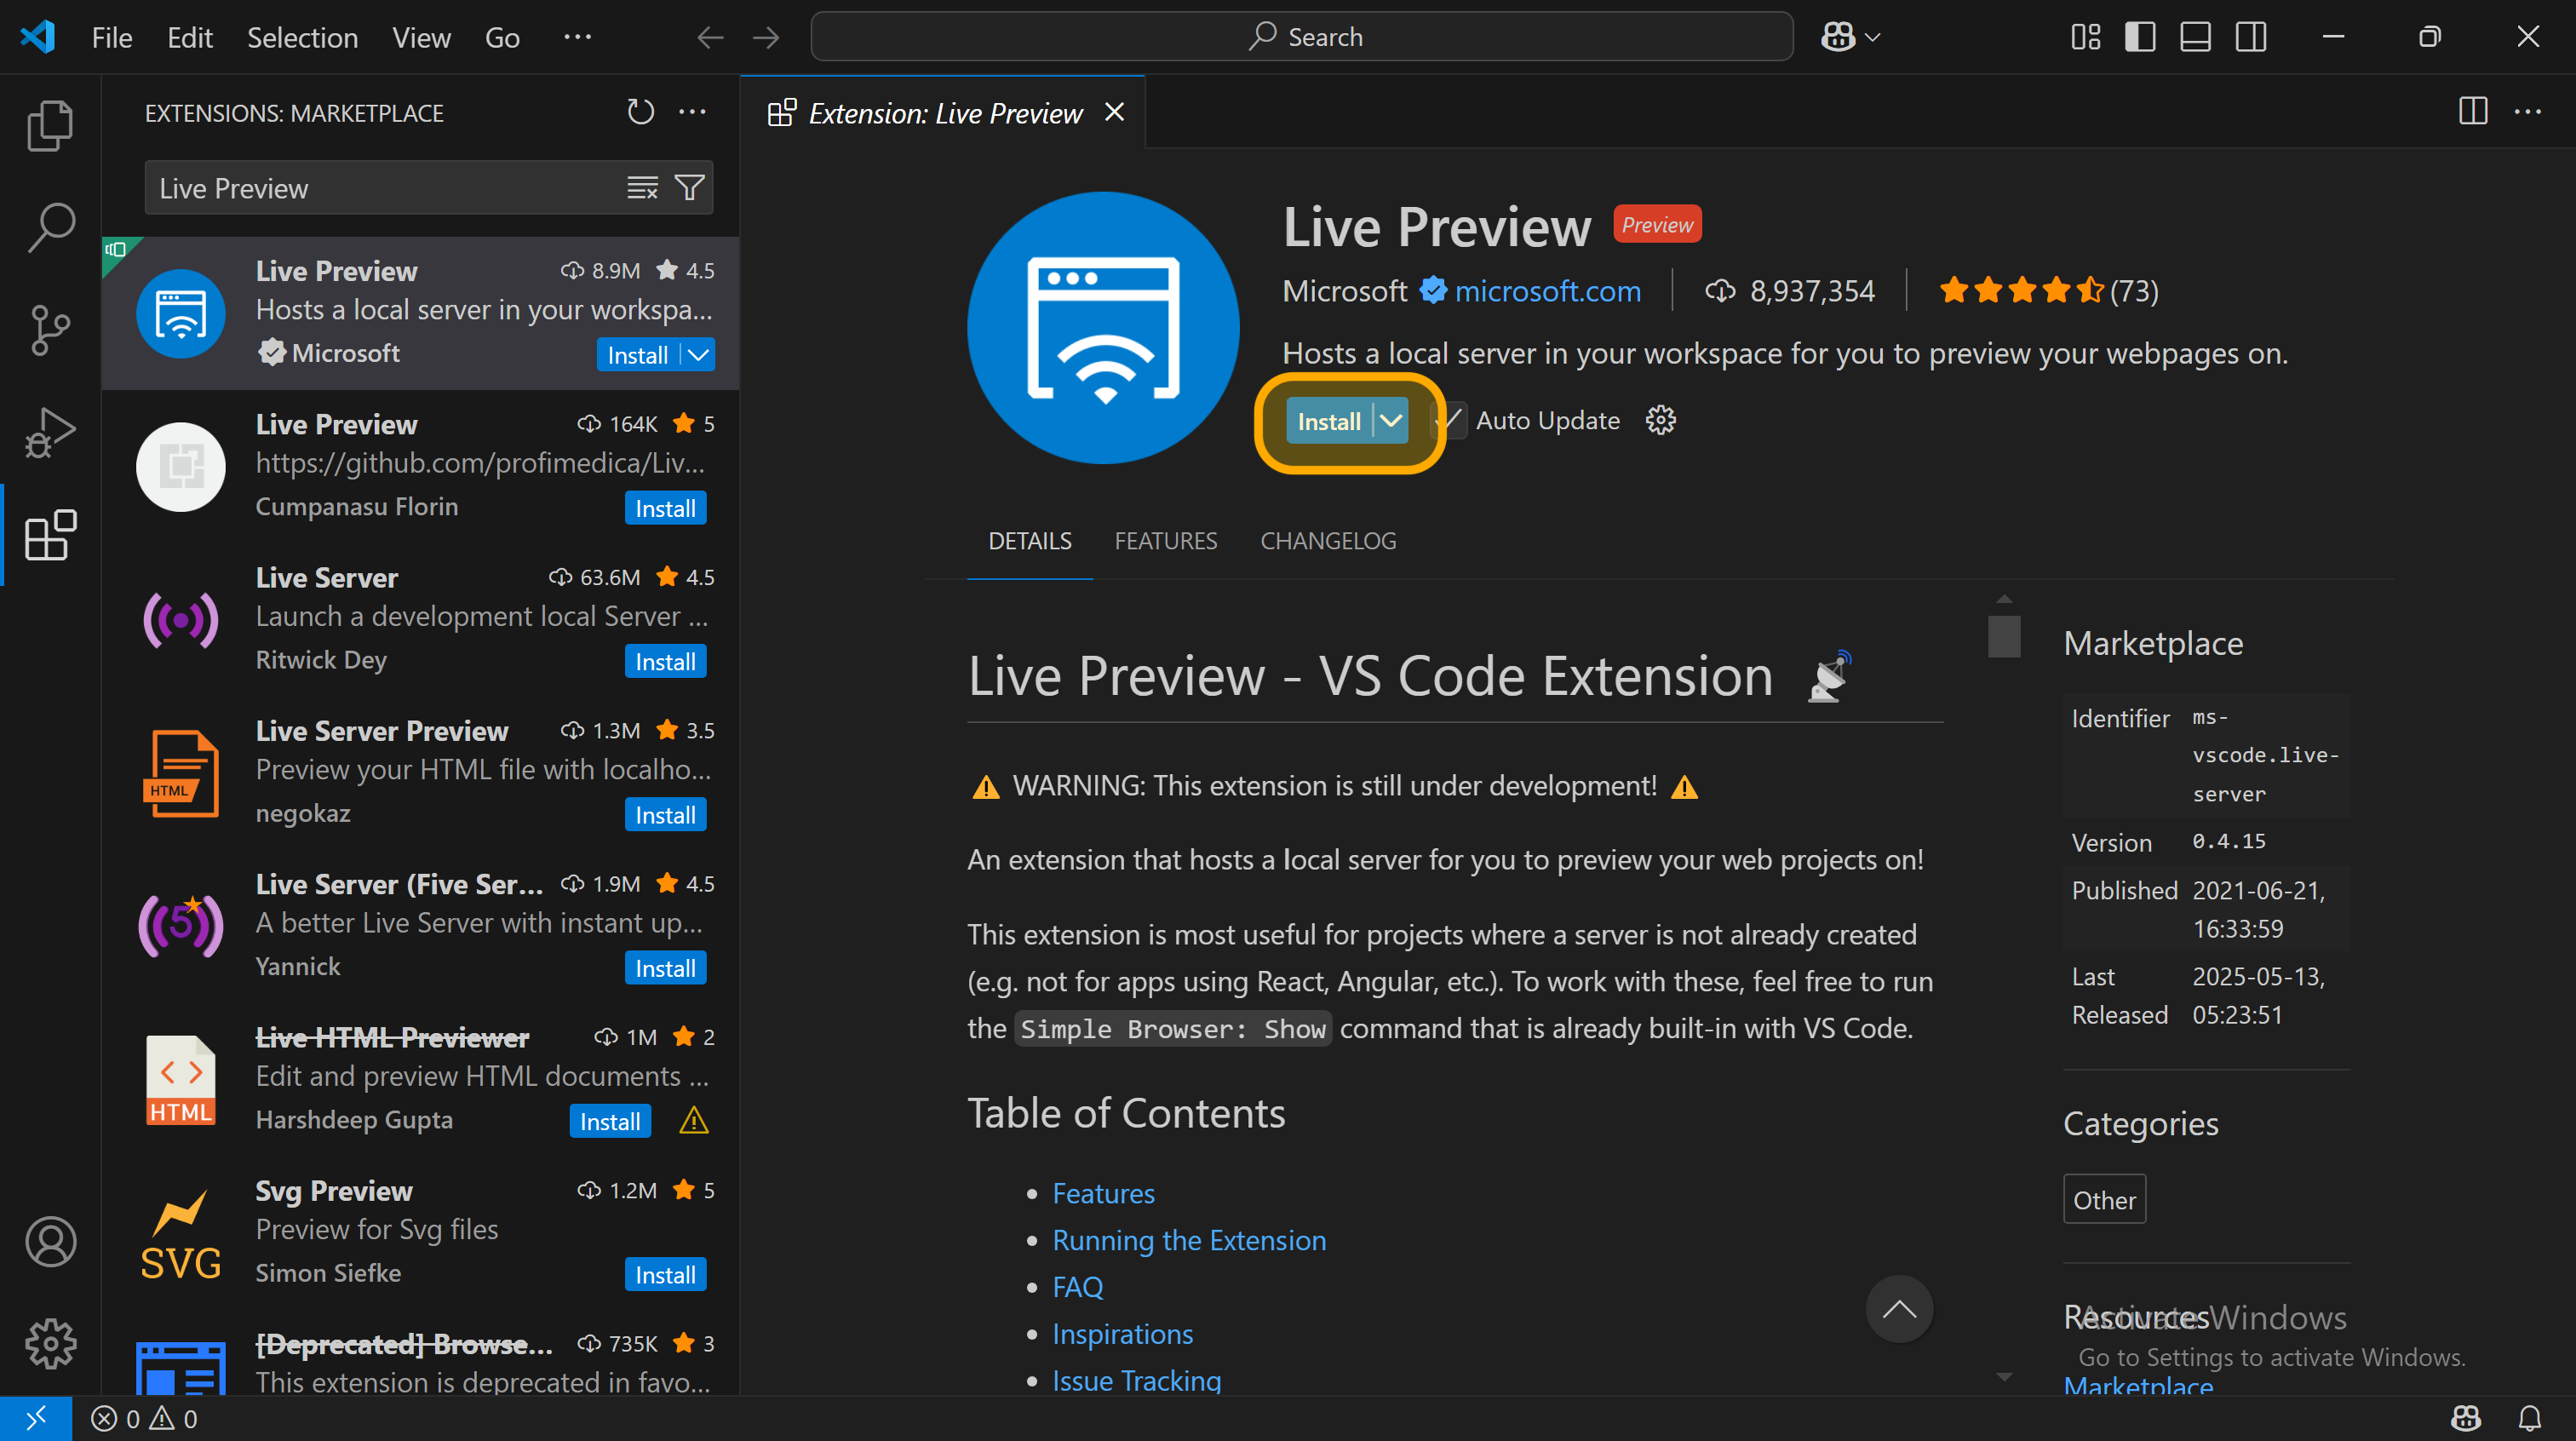Click the star rating (73)
Image resolution: width=2576 pixels, height=1441 pixels.
coord(2048,291)
